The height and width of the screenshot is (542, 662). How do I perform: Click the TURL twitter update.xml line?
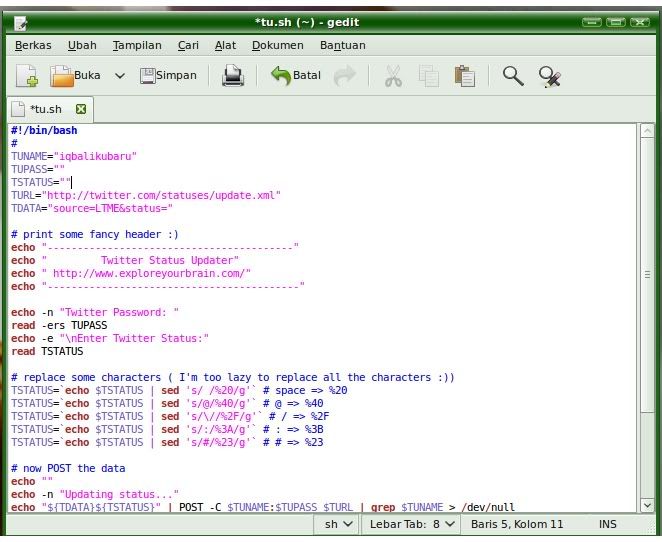click(x=146, y=195)
